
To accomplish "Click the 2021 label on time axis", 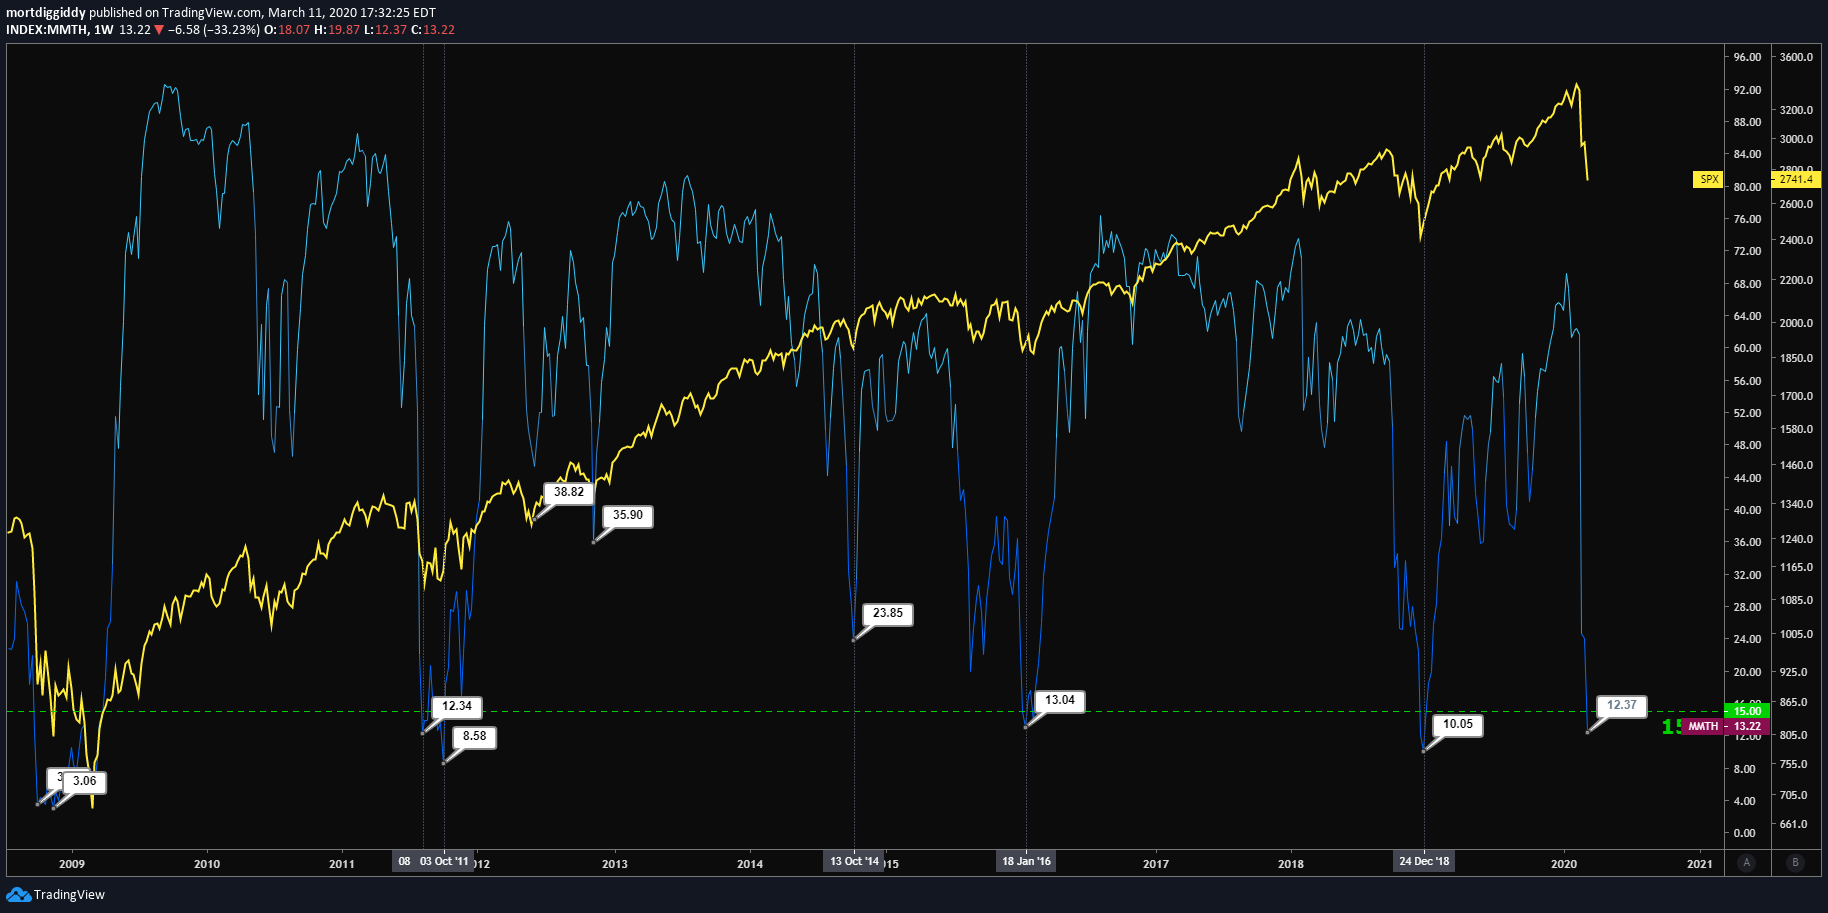I will (1700, 864).
